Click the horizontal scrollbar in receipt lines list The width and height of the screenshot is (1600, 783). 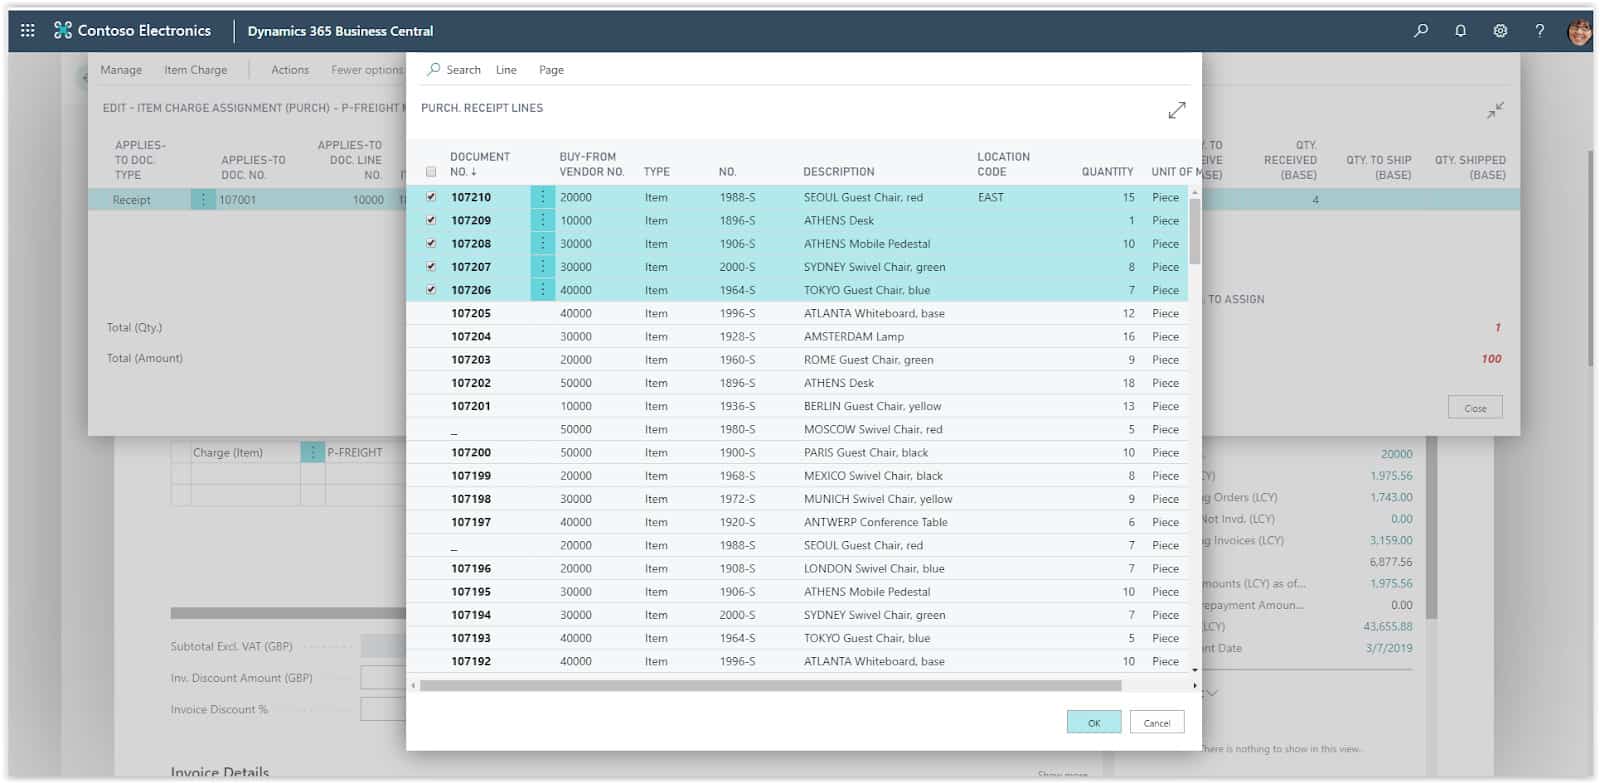tap(770, 686)
